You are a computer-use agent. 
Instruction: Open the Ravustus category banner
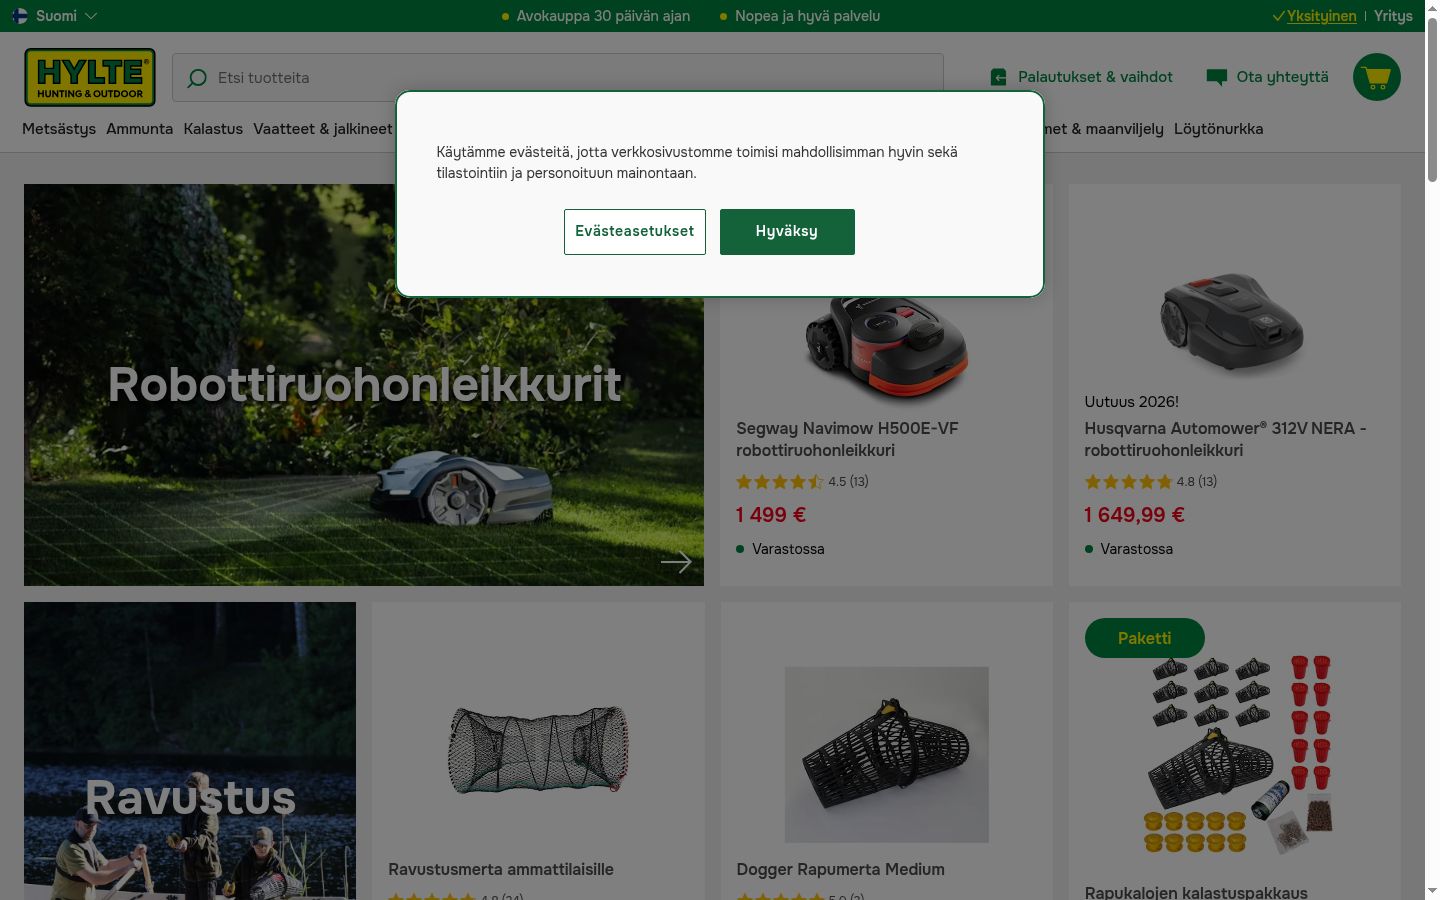[x=190, y=750]
